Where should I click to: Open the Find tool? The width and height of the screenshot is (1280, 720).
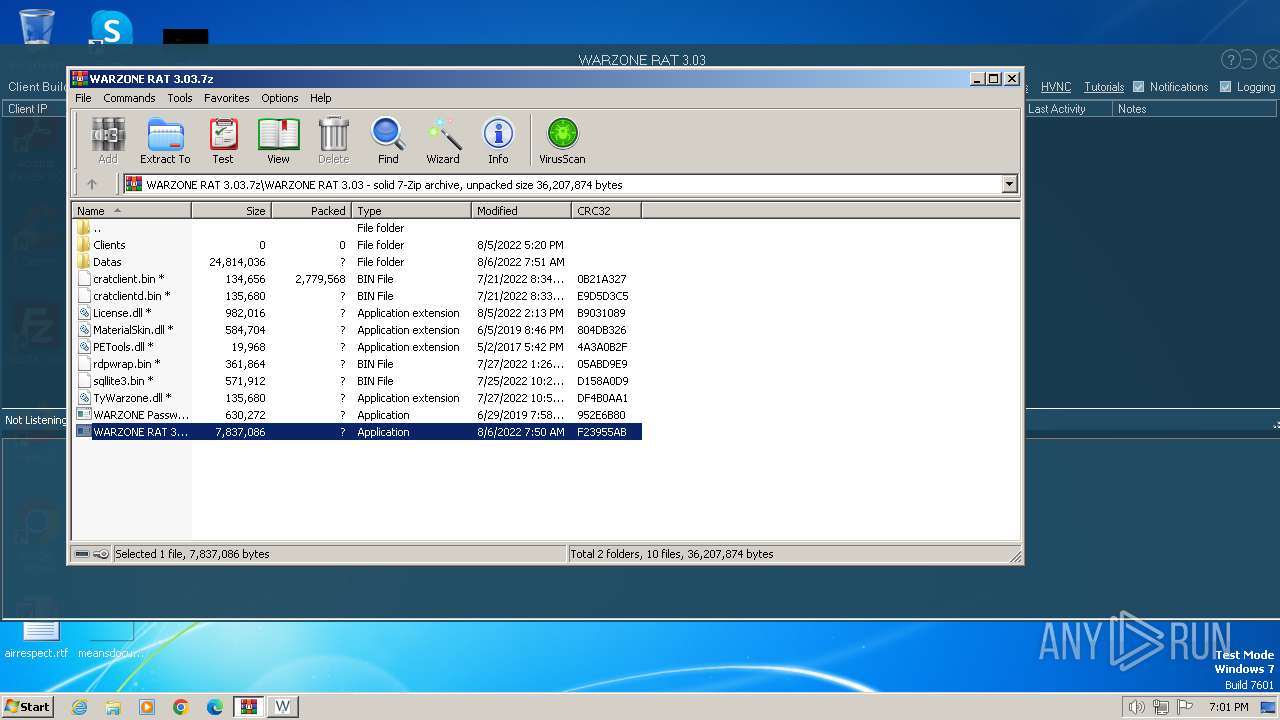coord(388,140)
